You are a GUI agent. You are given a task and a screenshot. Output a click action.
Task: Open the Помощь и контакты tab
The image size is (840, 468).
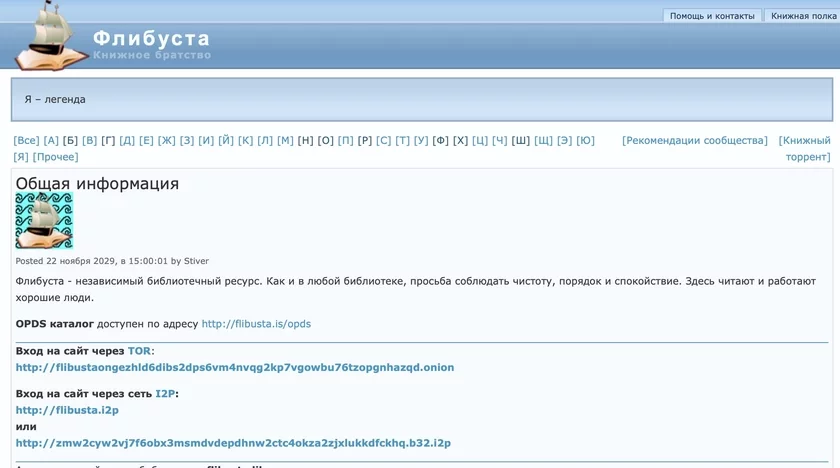click(x=712, y=16)
